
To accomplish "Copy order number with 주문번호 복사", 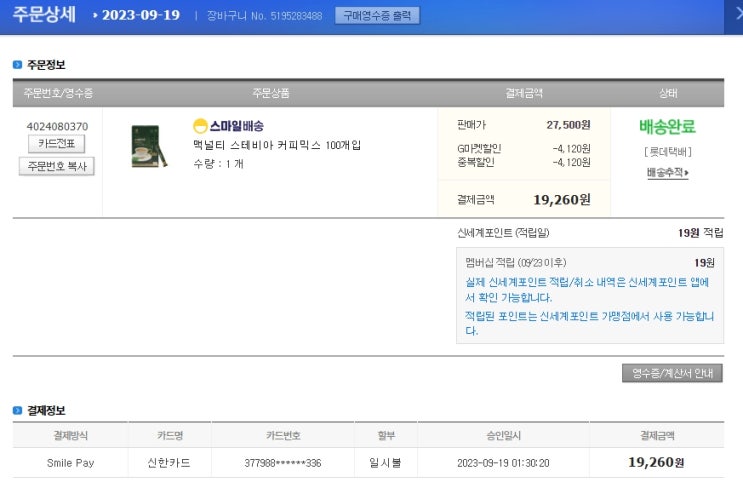I will coord(57,166).
